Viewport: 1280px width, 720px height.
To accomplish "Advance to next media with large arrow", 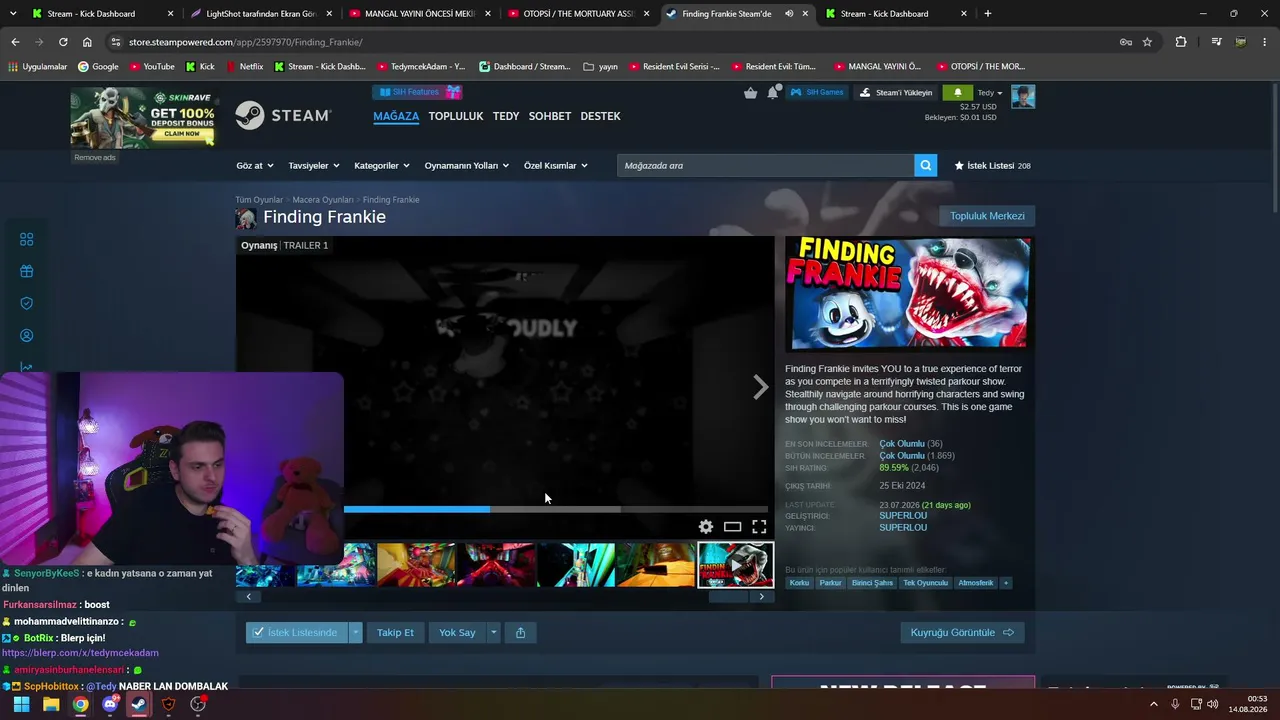I will pyautogui.click(x=761, y=387).
